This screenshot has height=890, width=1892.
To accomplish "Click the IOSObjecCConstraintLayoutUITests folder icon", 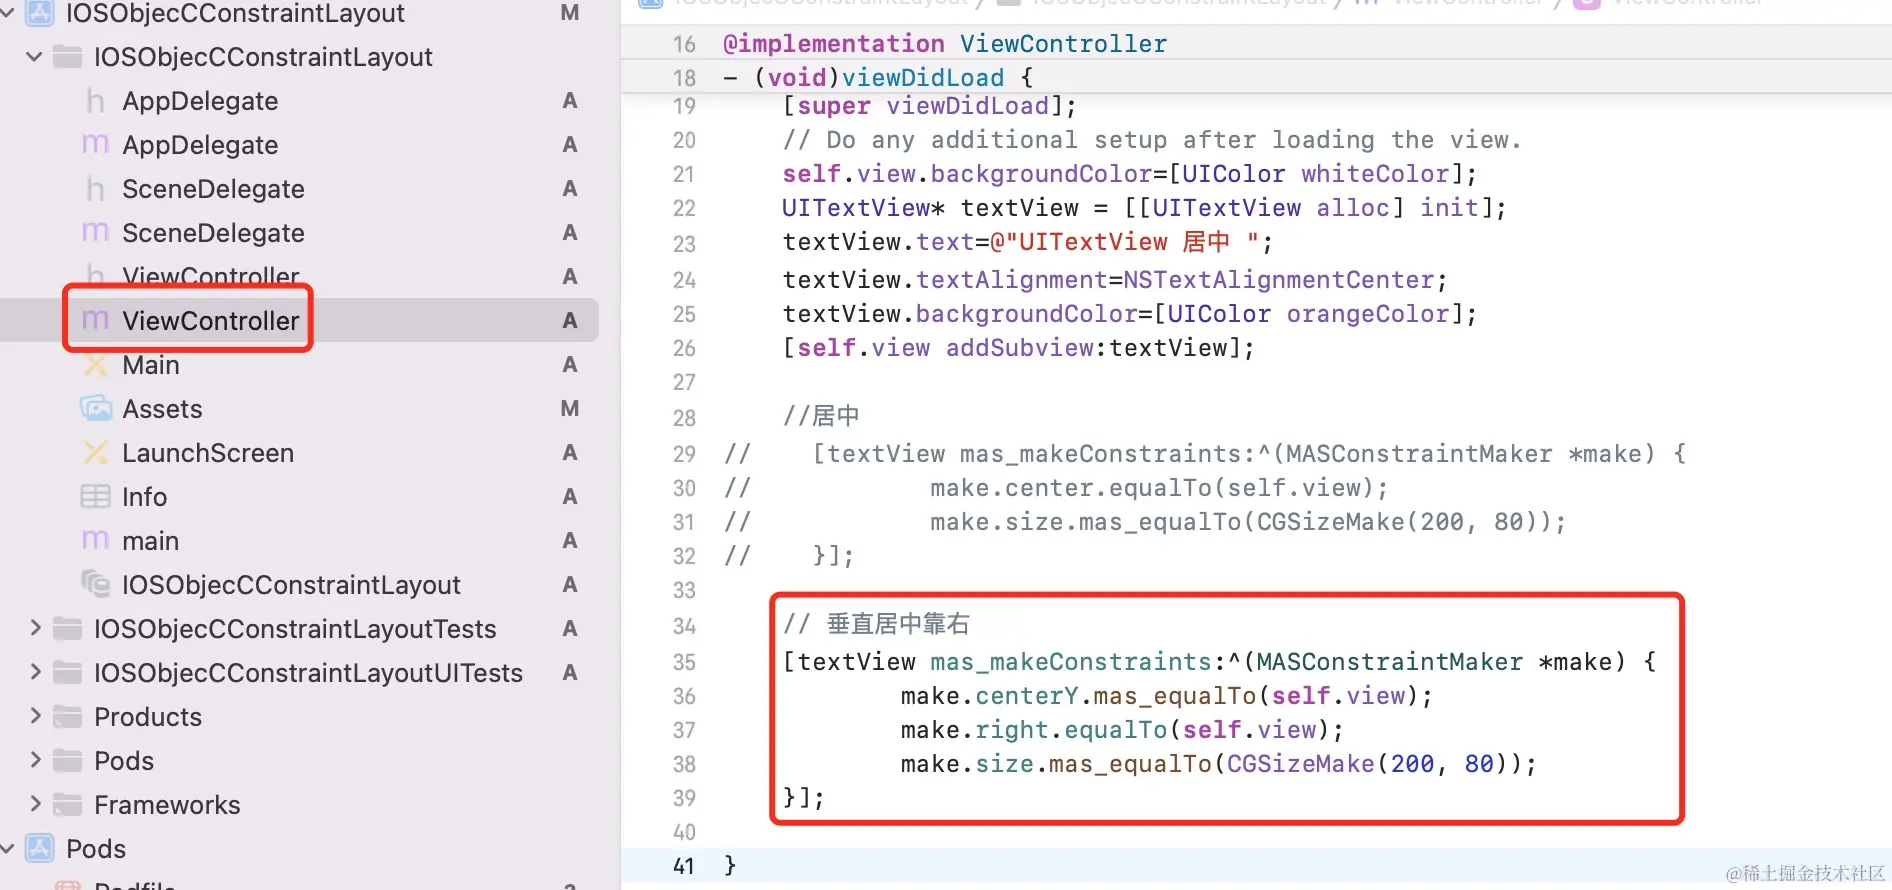I will click(67, 673).
